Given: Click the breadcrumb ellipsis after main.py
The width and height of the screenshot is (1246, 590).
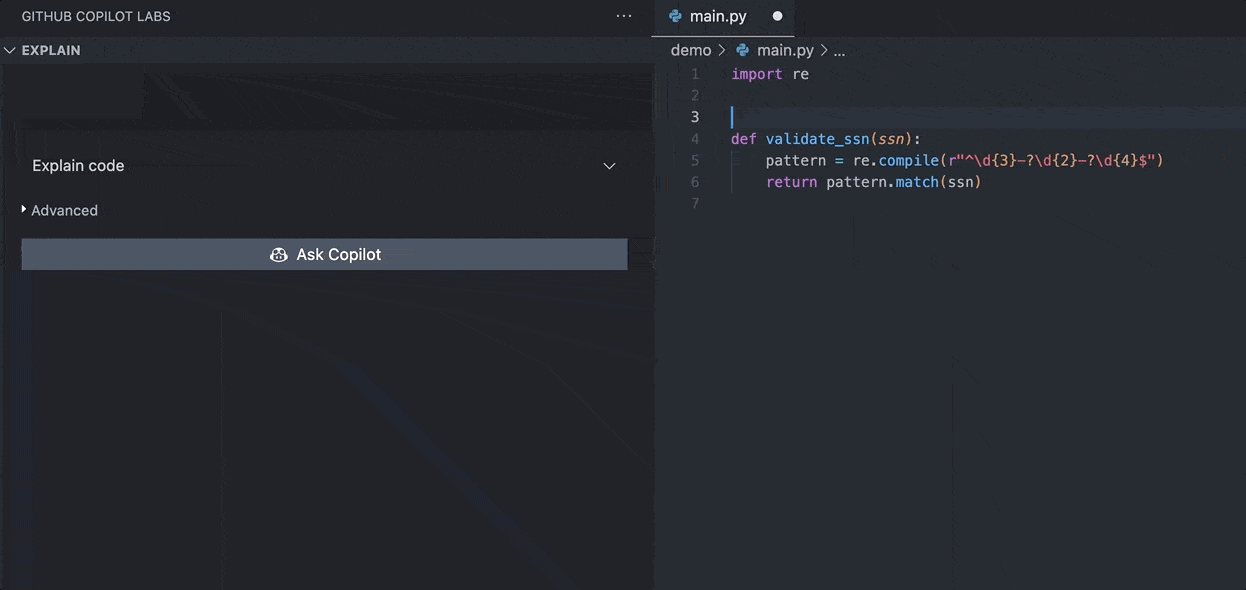Looking at the screenshot, I should 839,51.
